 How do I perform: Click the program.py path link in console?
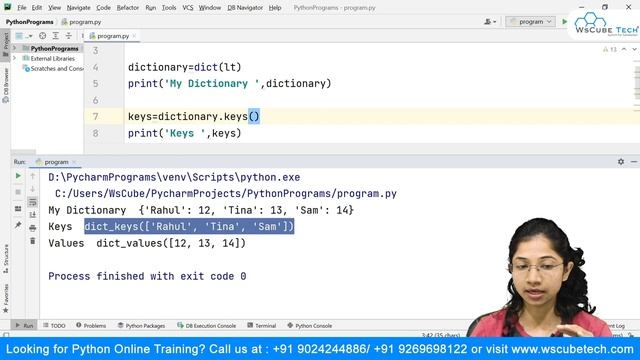[x=226, y=194]
